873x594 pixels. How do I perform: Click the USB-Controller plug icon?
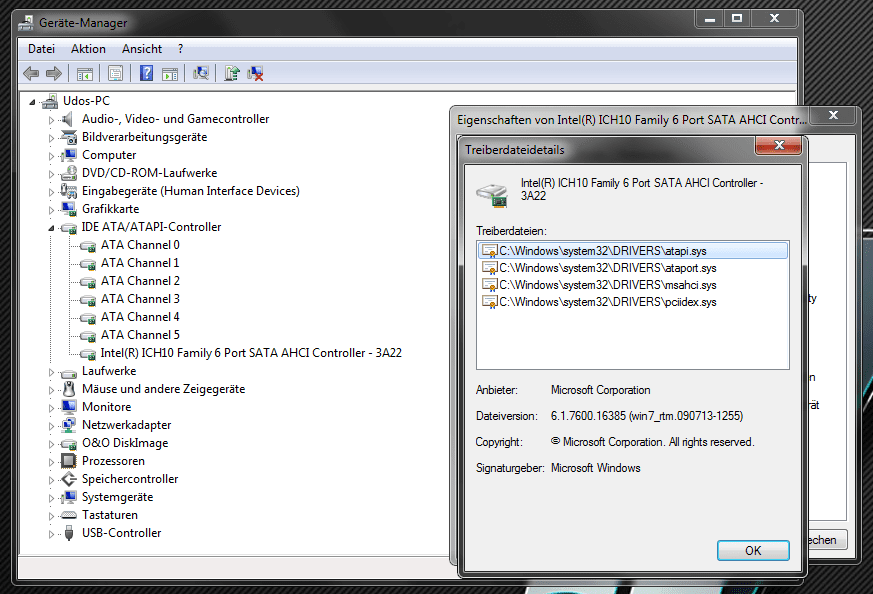click(68, 533)
